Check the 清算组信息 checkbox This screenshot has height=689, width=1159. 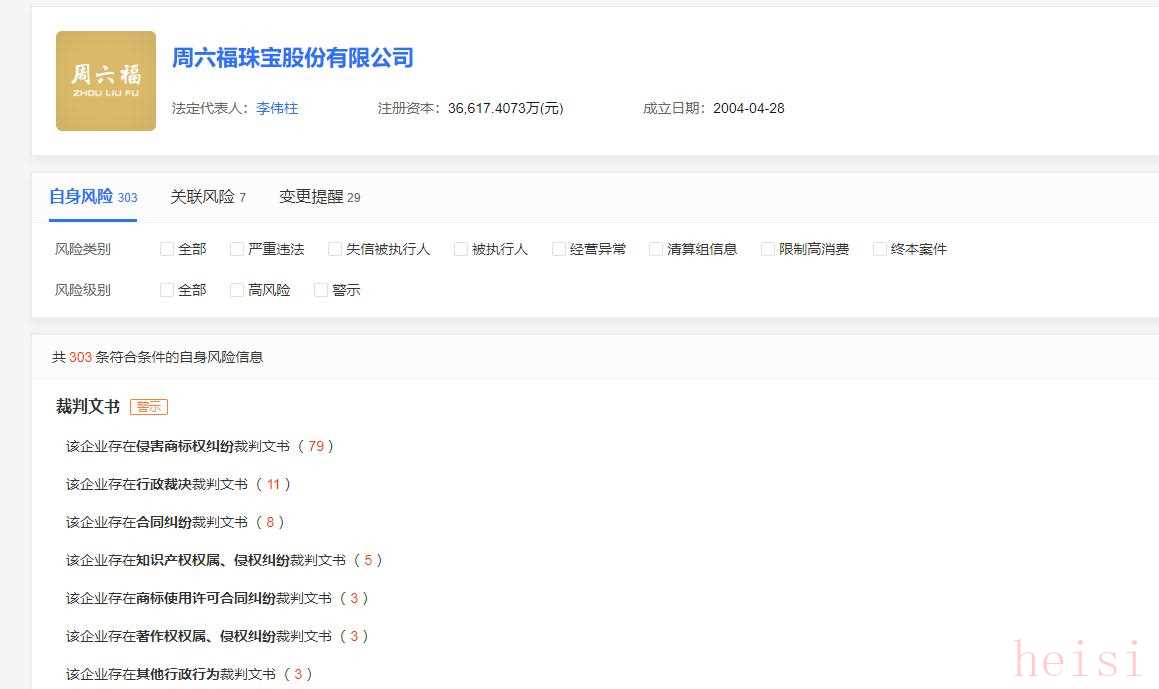tap(656, 249)
